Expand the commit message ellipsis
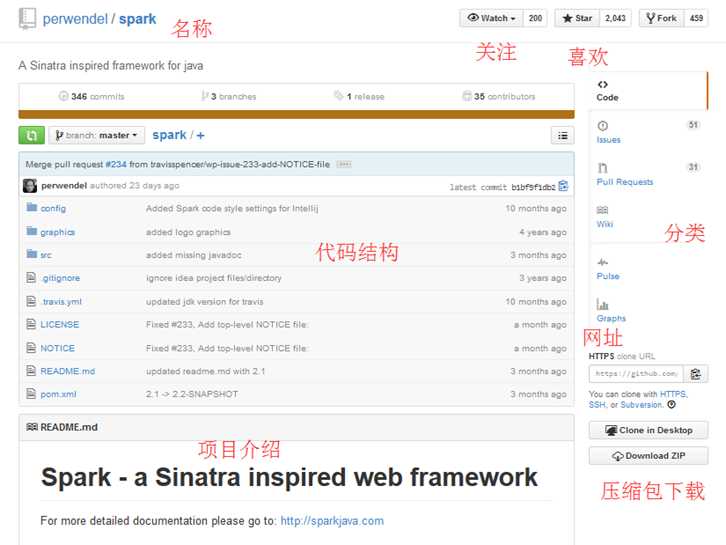Viewport: 726px width, 545px height. 344,164
